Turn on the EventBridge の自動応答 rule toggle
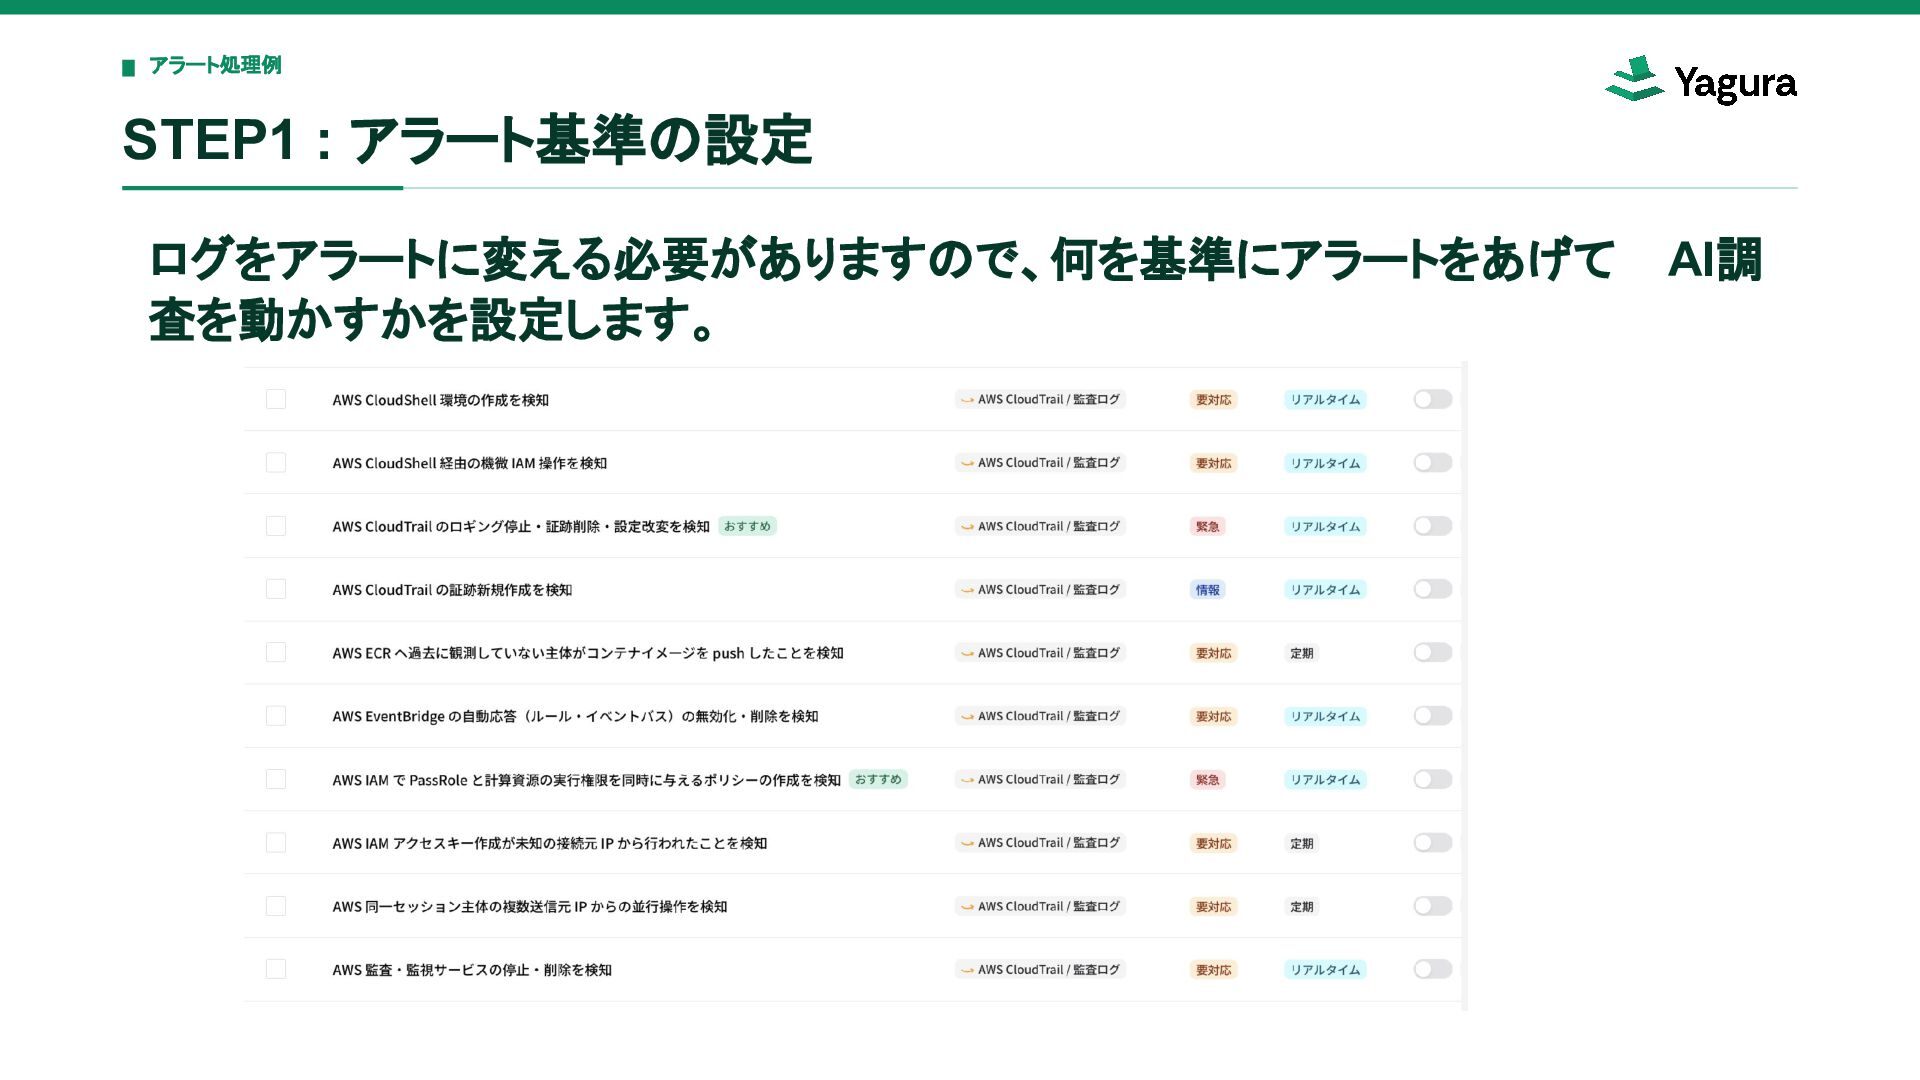This screenshot has width=1920, height=1080. pyautogui.click(x=1433, y=716)
